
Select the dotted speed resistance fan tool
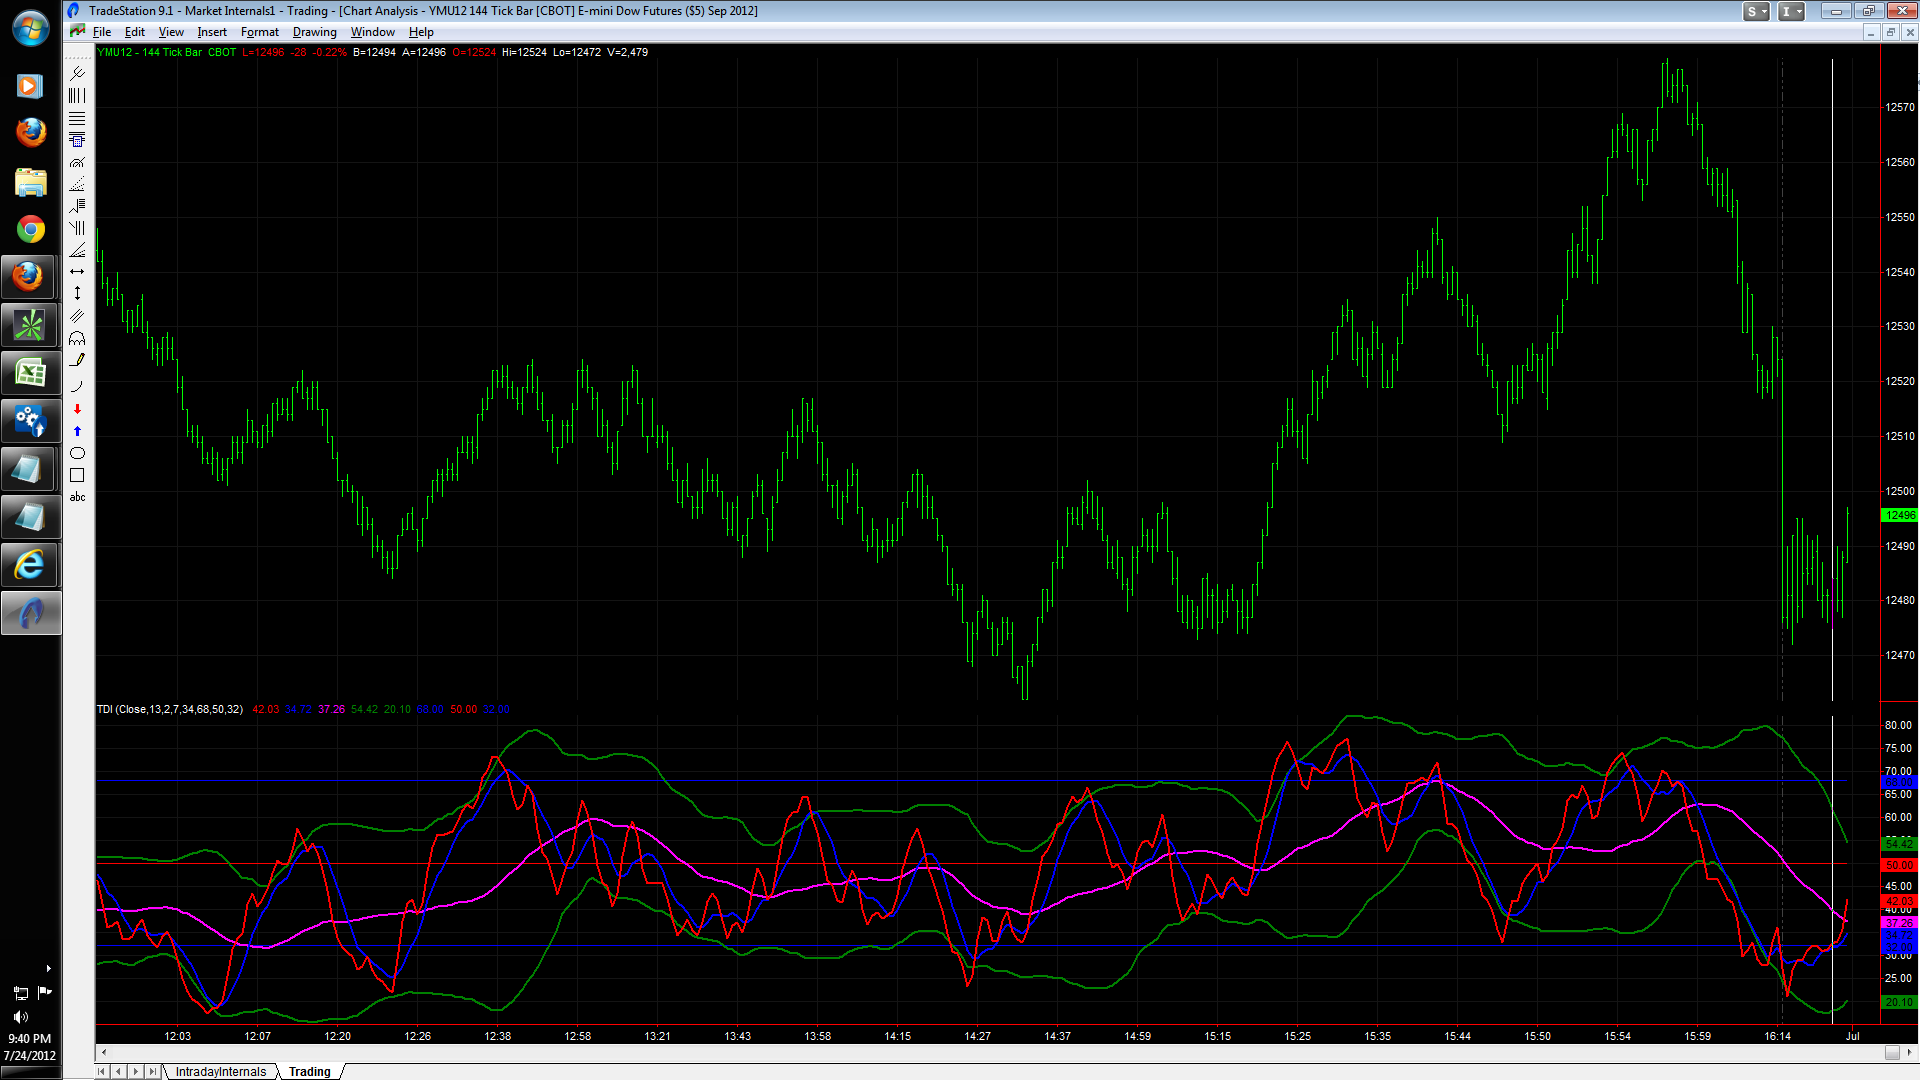click(x=77, y=183)
